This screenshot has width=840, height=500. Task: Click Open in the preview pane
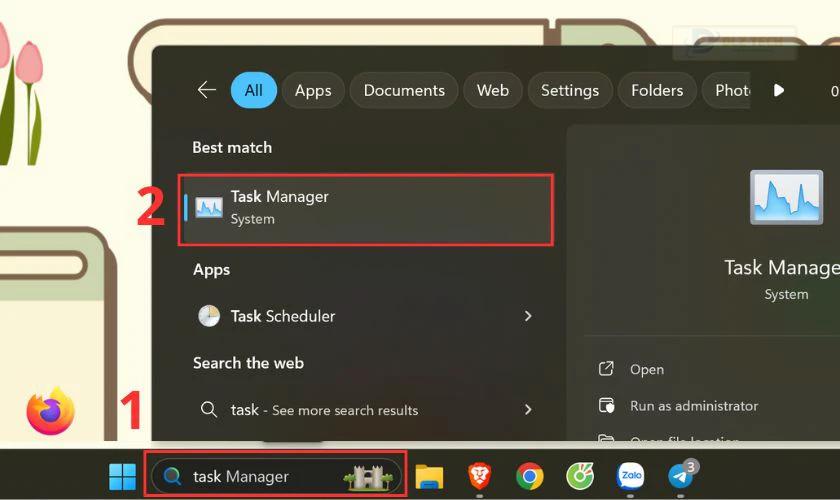pos(647,369)
